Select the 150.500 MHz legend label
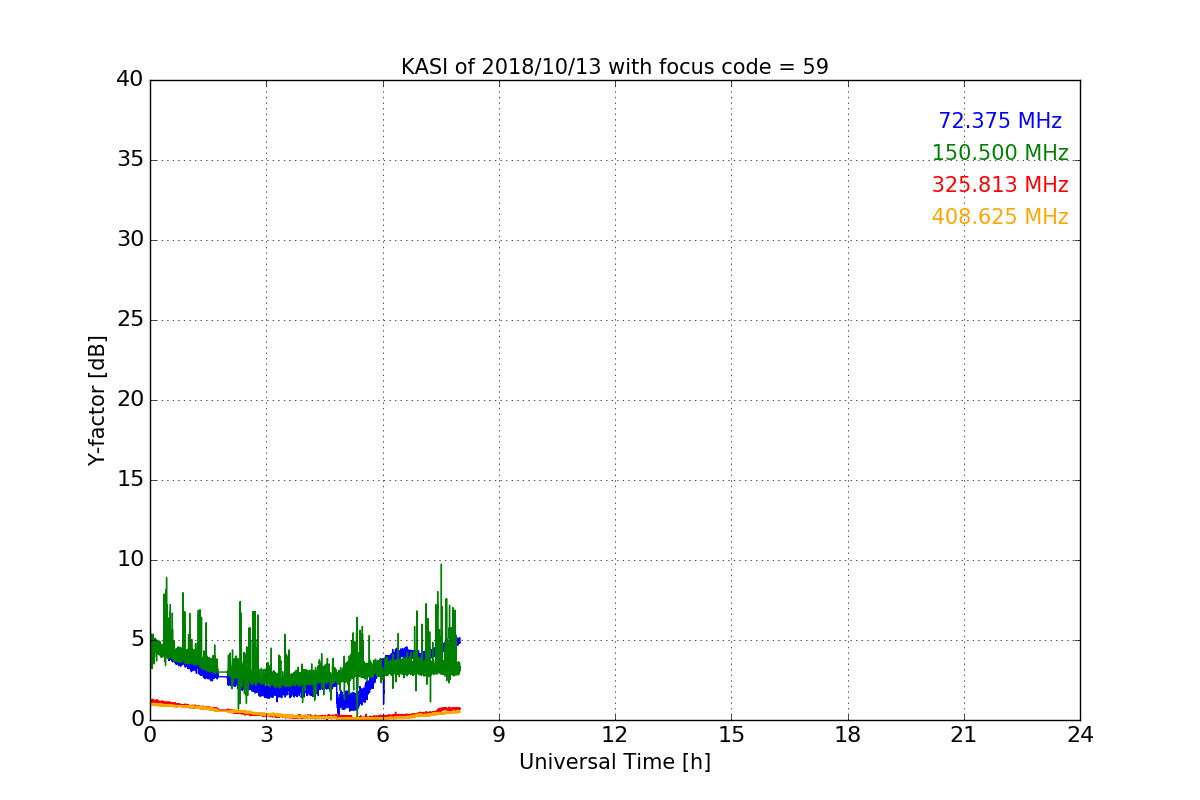1200x800 pixels. [1000, 153]
